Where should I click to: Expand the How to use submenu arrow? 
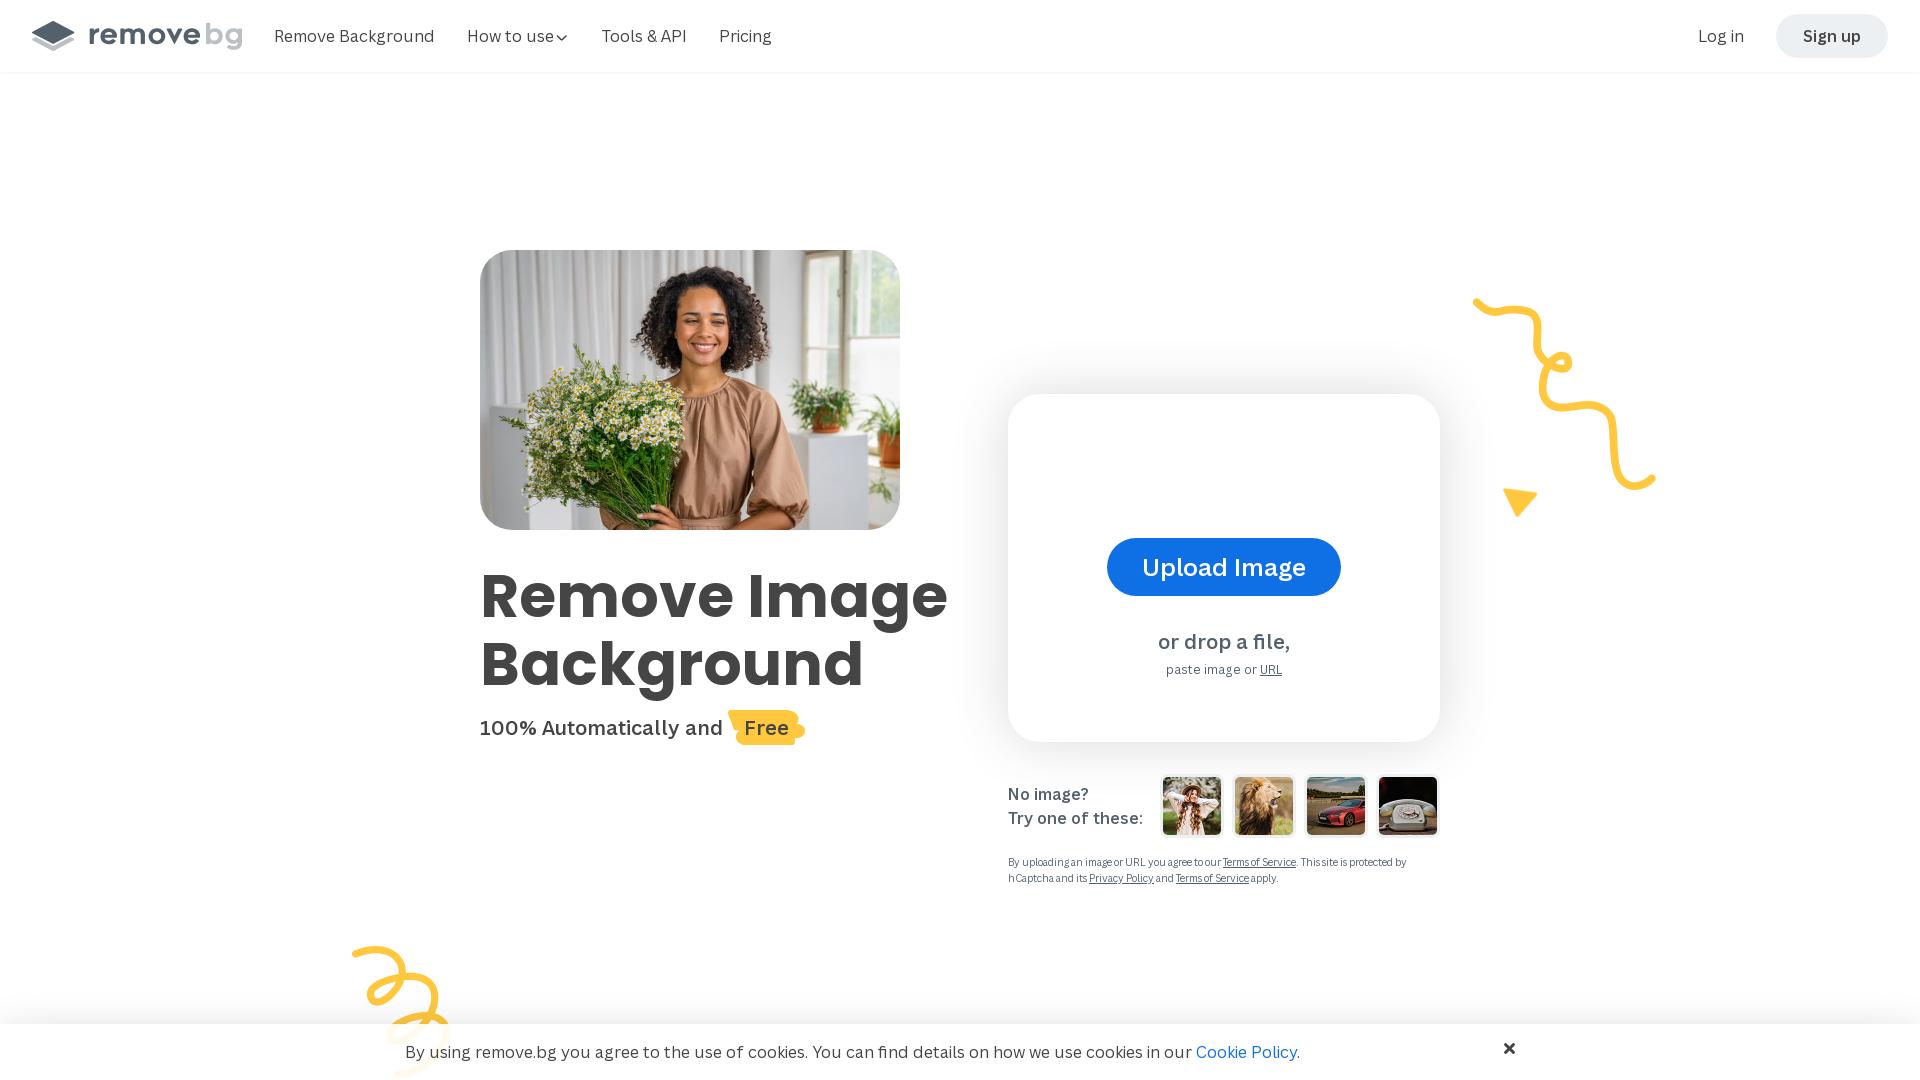tap(562, 38)
